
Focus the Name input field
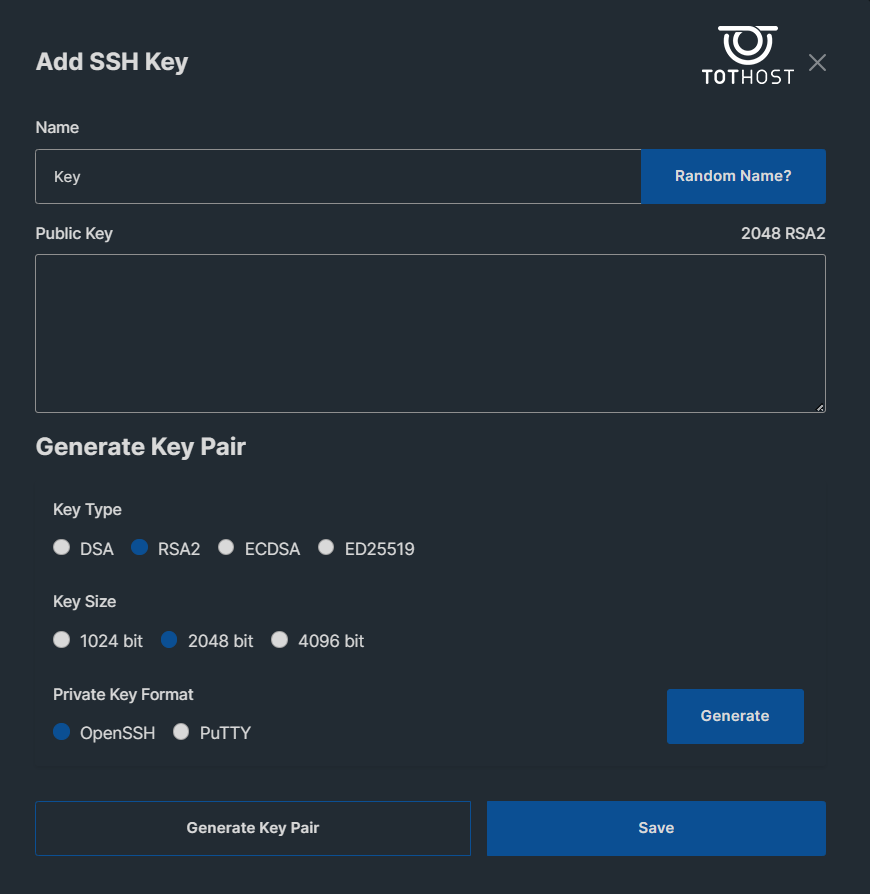click(x=338, y=176)
